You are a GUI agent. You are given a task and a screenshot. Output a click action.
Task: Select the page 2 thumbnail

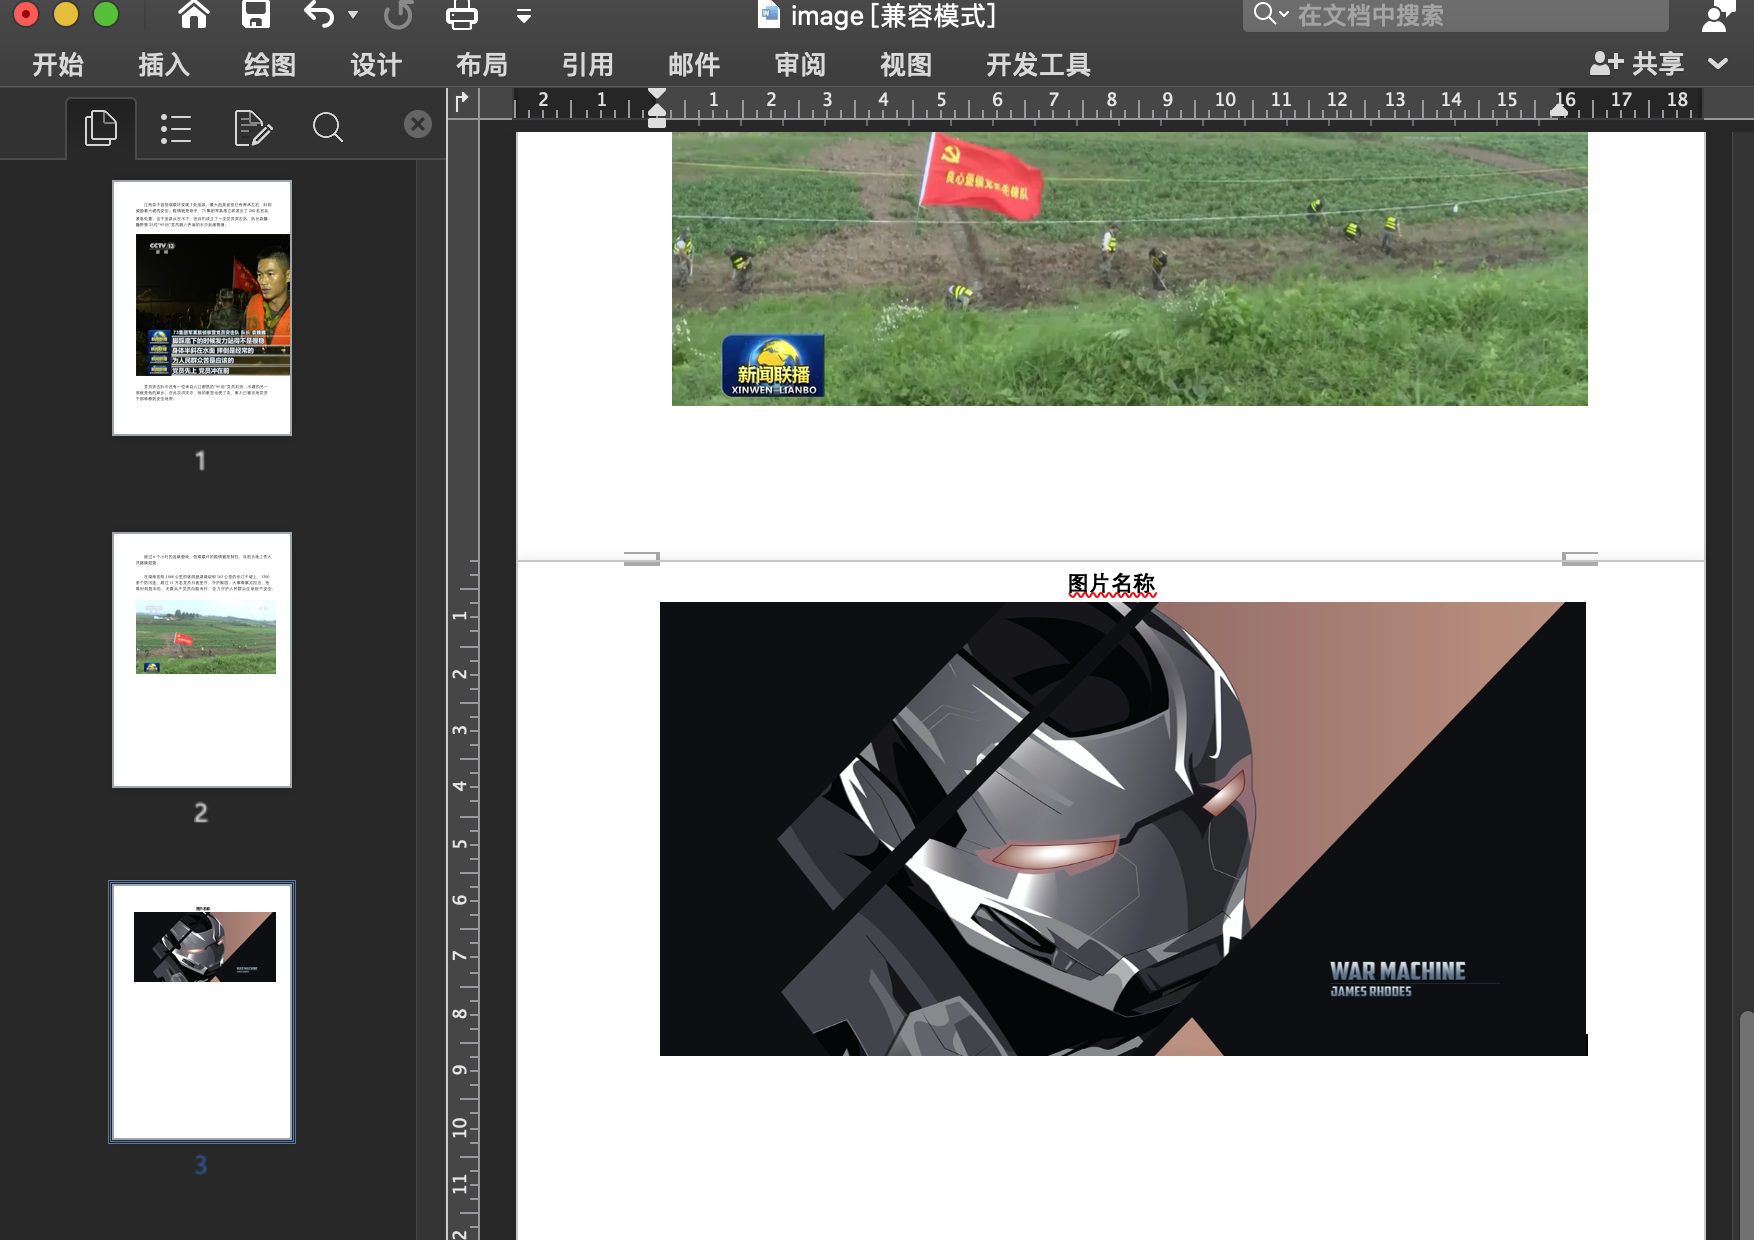coord(202,660)
